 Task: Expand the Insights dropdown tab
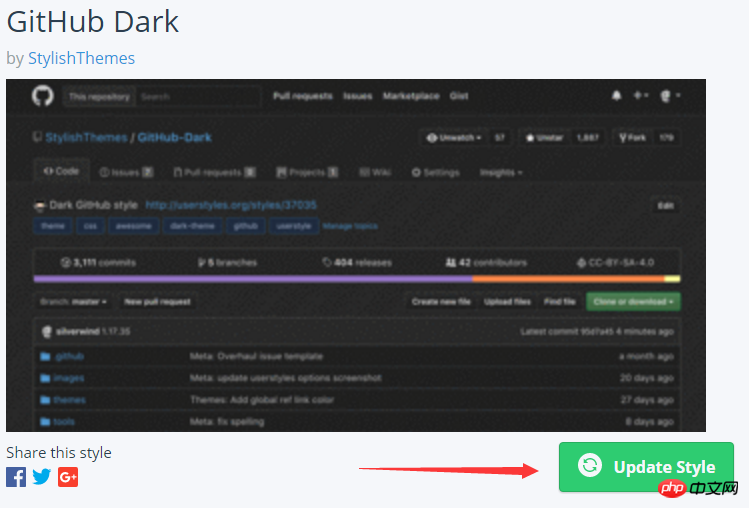pos(501,172)
